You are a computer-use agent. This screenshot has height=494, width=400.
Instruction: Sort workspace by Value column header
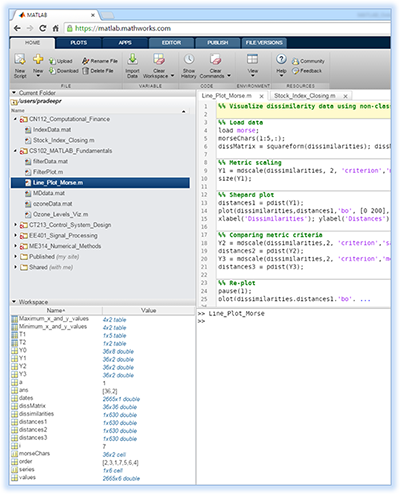click(149, 311)
